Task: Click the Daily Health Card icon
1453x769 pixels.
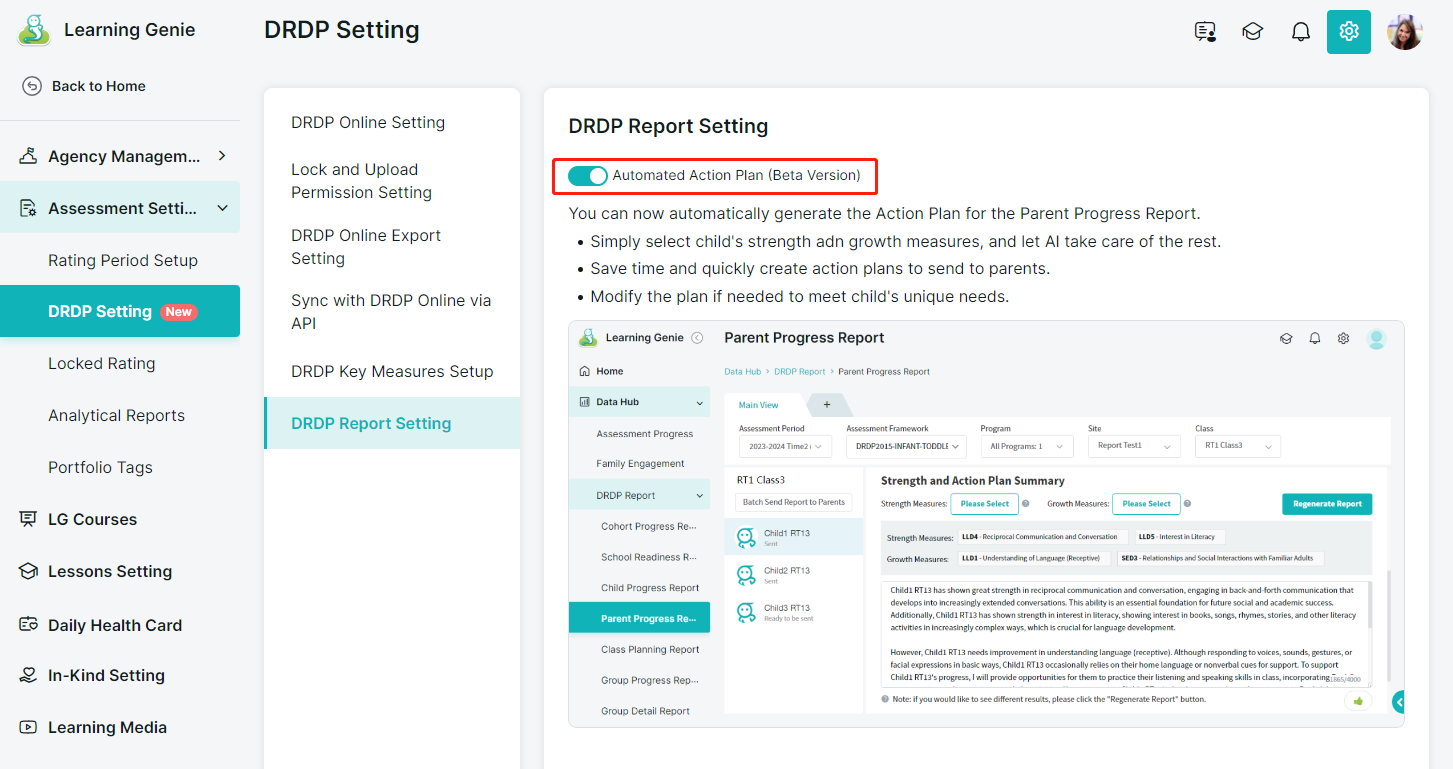Action: click(x=28, y=625)
